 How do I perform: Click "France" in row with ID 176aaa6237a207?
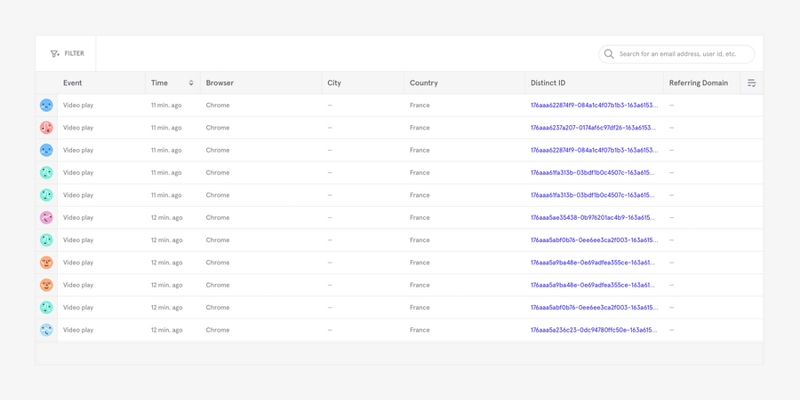coord(419,128)
